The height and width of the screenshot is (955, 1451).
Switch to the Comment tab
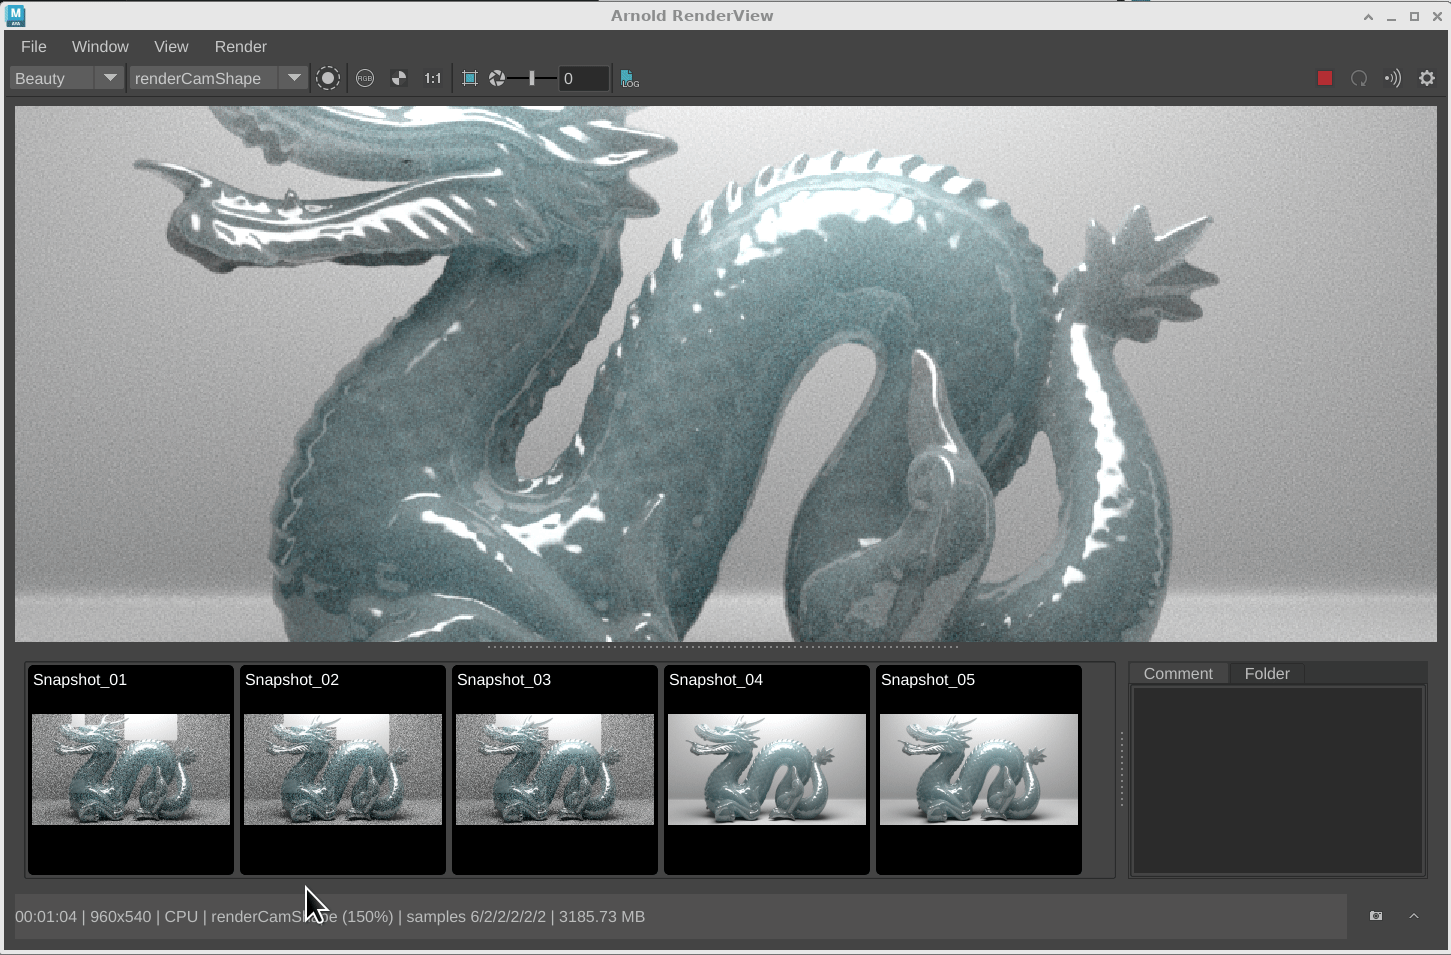1178,674
